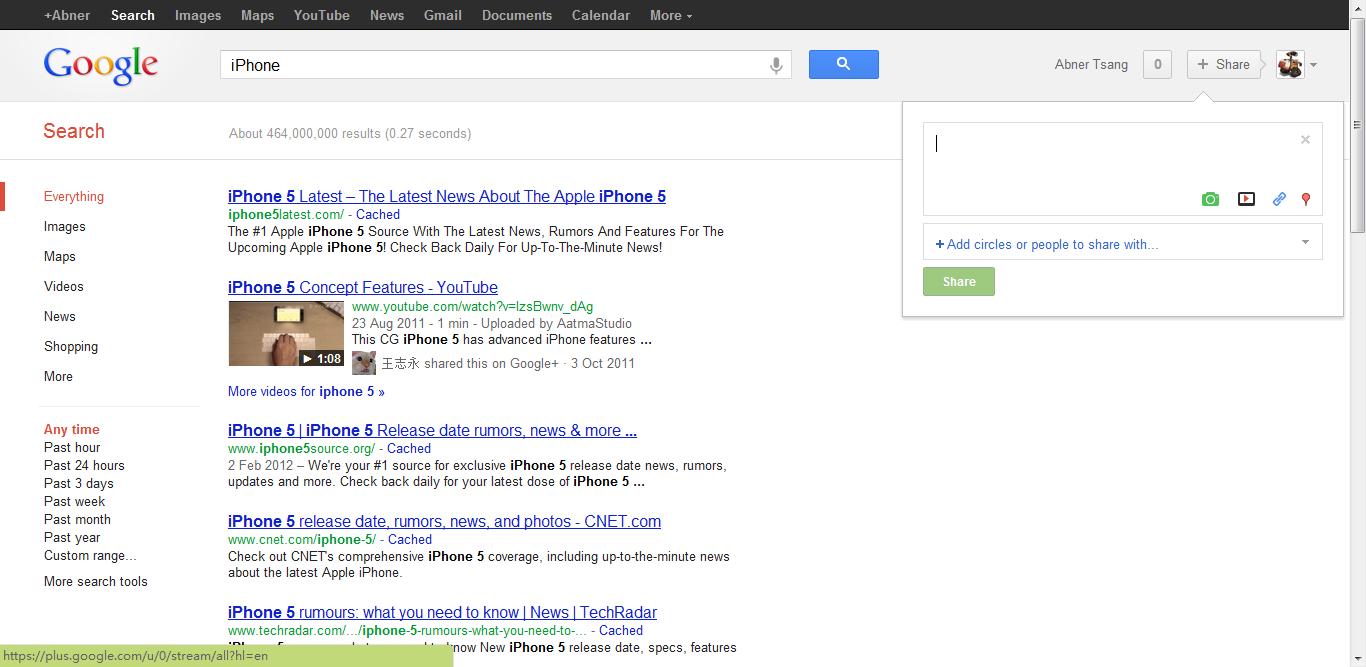Close the share box with X
Screen dimensions: 1366x667
point(1305,140)
